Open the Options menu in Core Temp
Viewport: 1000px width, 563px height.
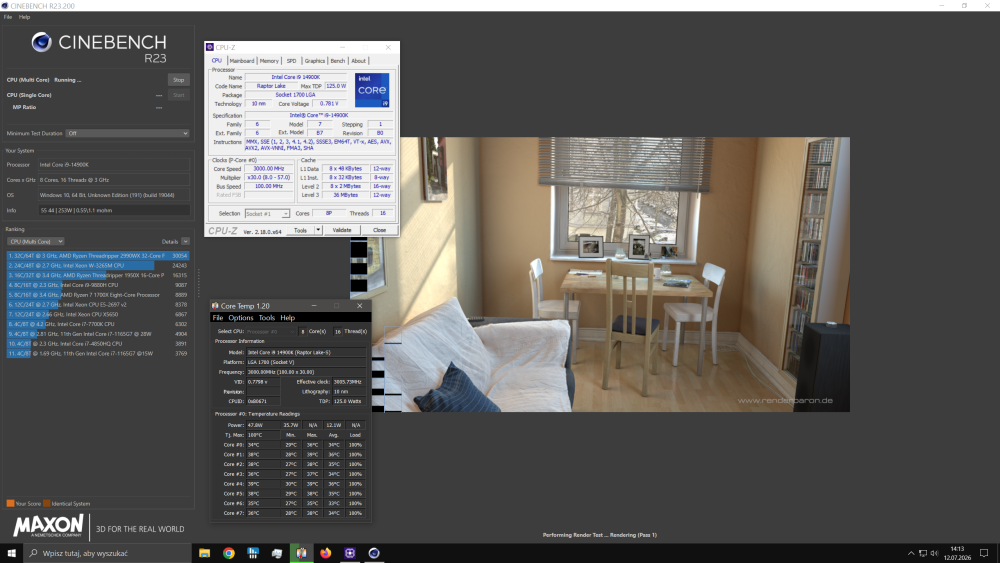point(240,318)
